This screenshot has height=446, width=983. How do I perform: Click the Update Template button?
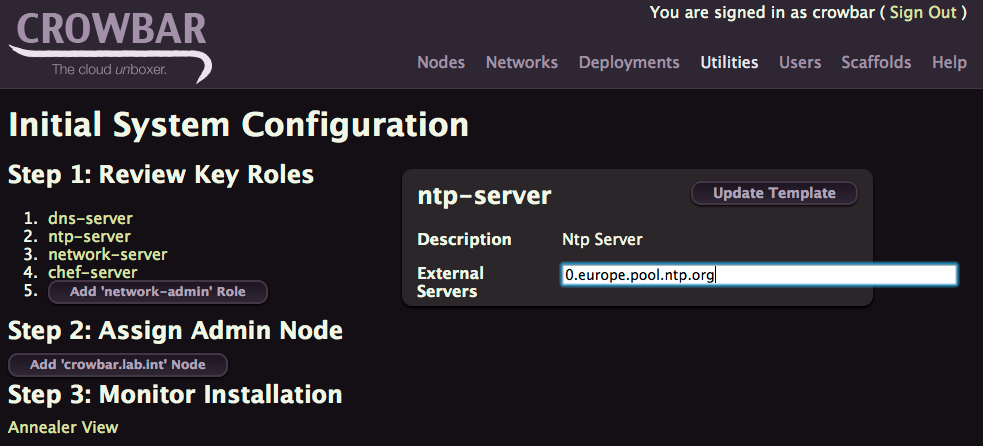click(774, 193)
